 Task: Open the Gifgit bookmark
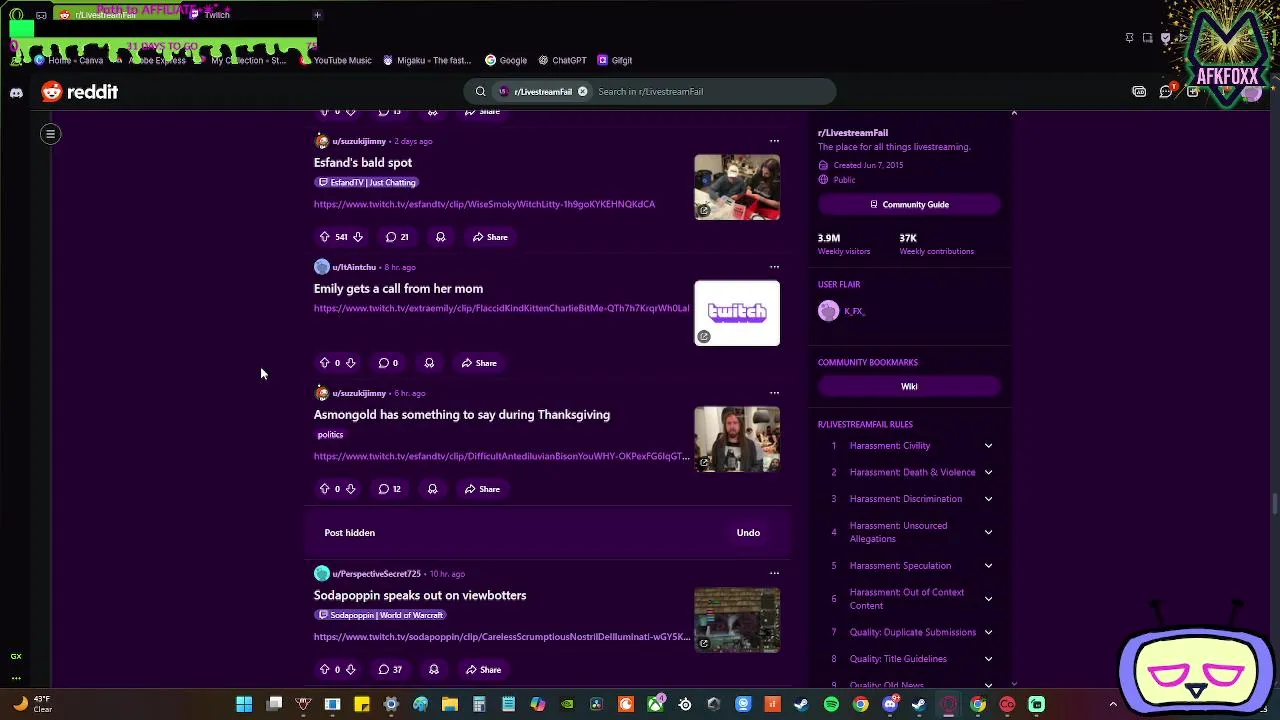pos(615,60)
